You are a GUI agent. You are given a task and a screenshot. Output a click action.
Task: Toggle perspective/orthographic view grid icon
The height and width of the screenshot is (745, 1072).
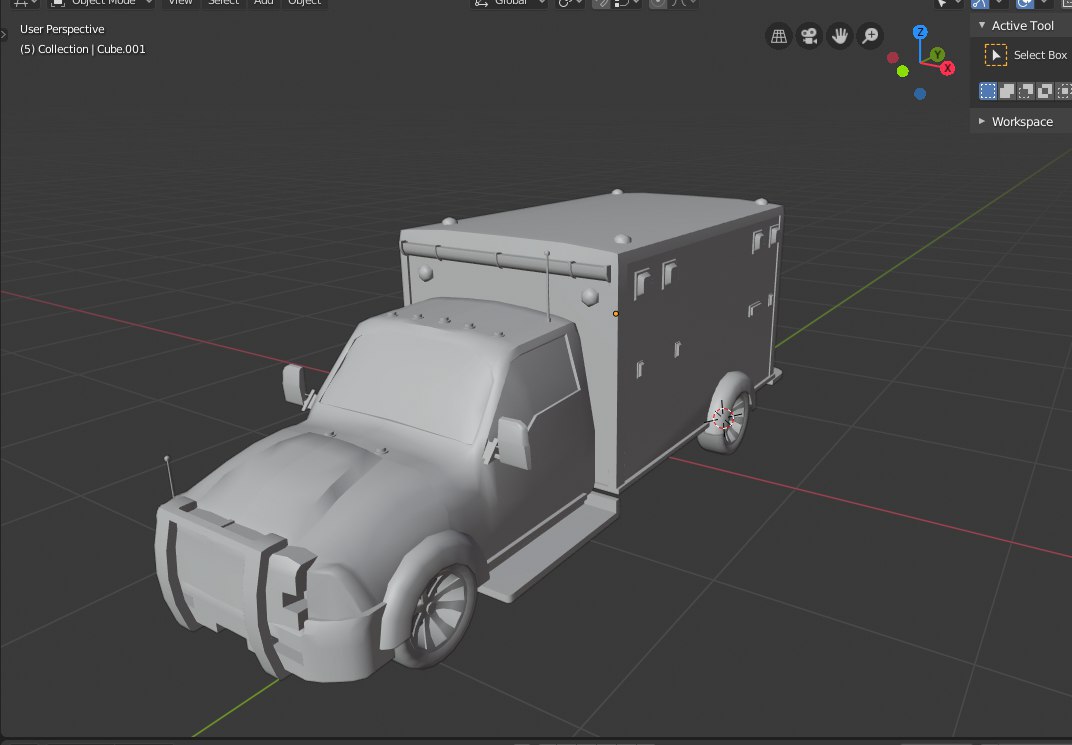tap(779, 36)
